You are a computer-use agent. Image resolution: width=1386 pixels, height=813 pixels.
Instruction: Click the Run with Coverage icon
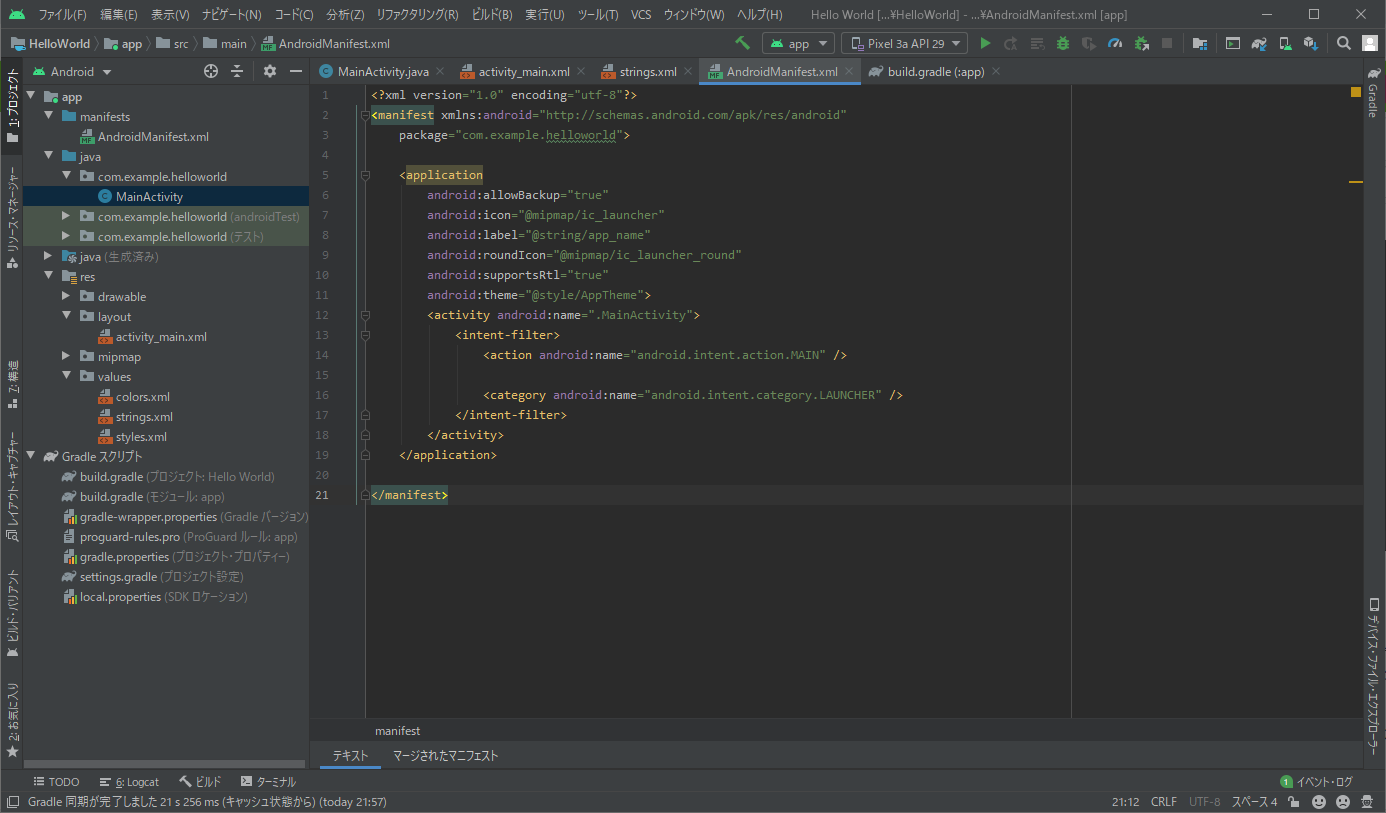[1089, 43]
